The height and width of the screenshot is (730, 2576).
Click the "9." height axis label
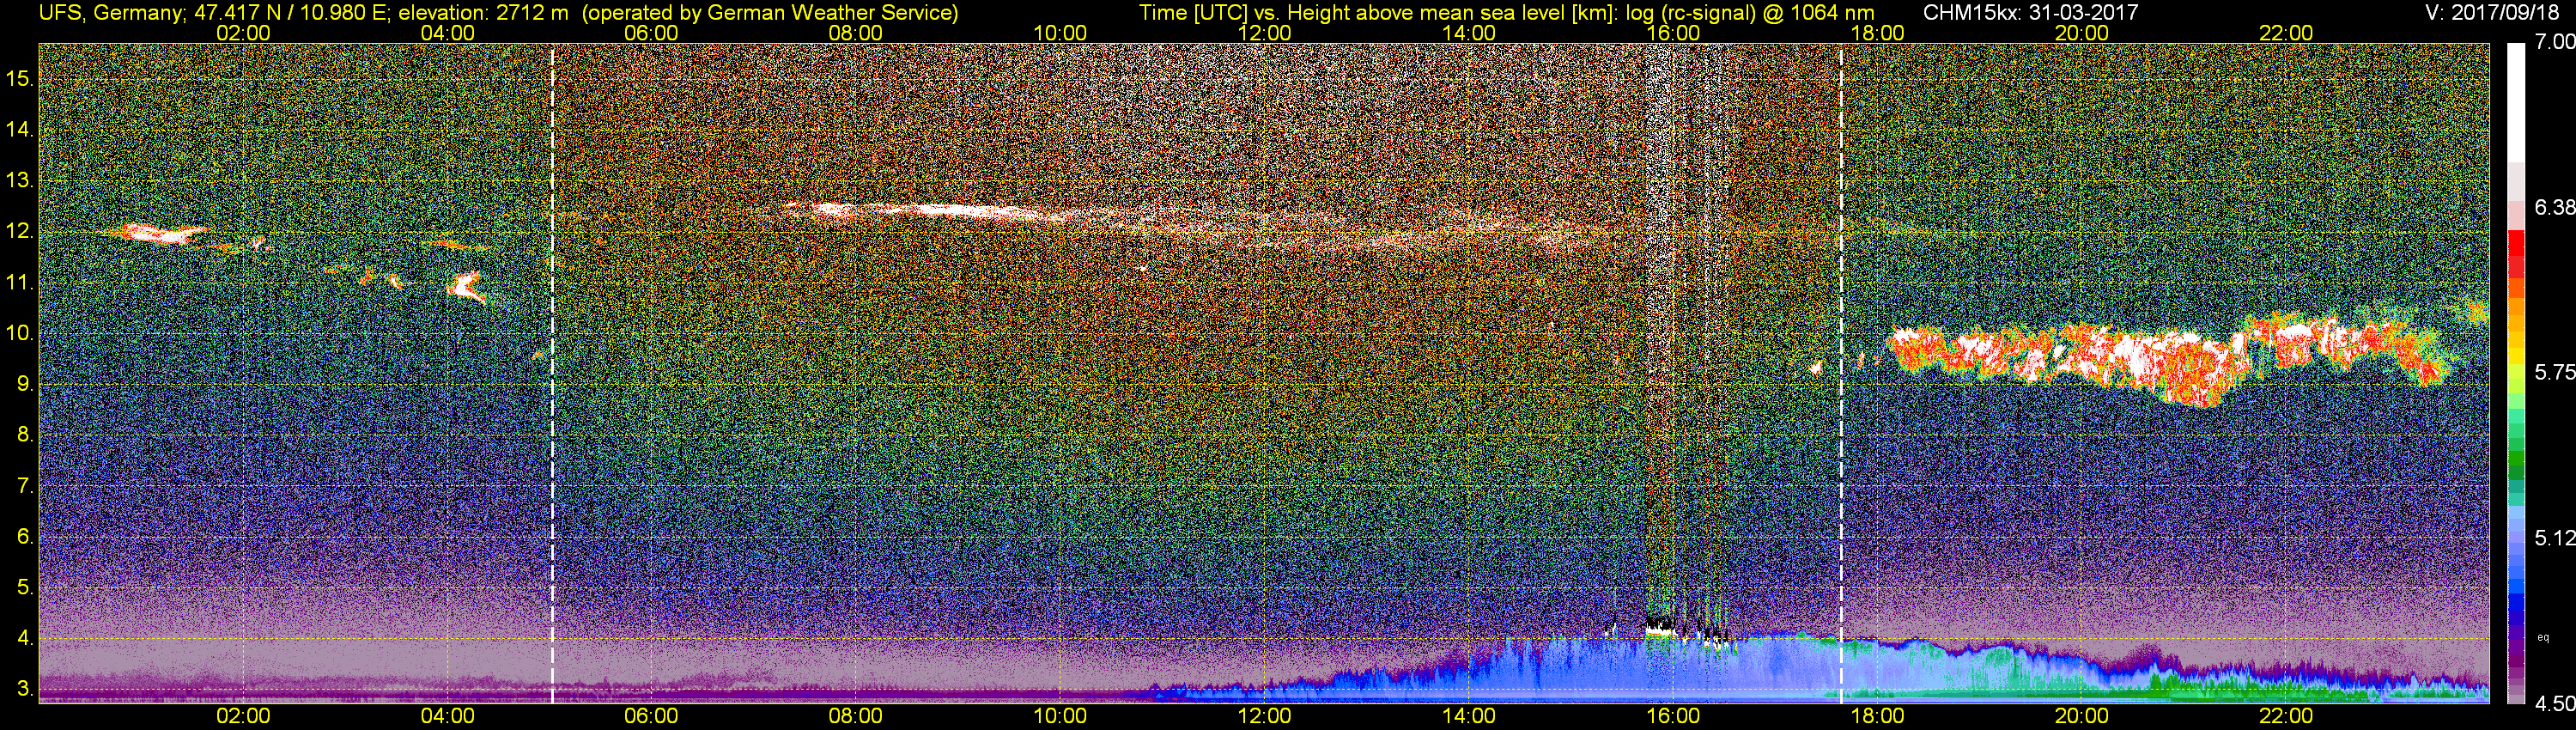(25, 384)
